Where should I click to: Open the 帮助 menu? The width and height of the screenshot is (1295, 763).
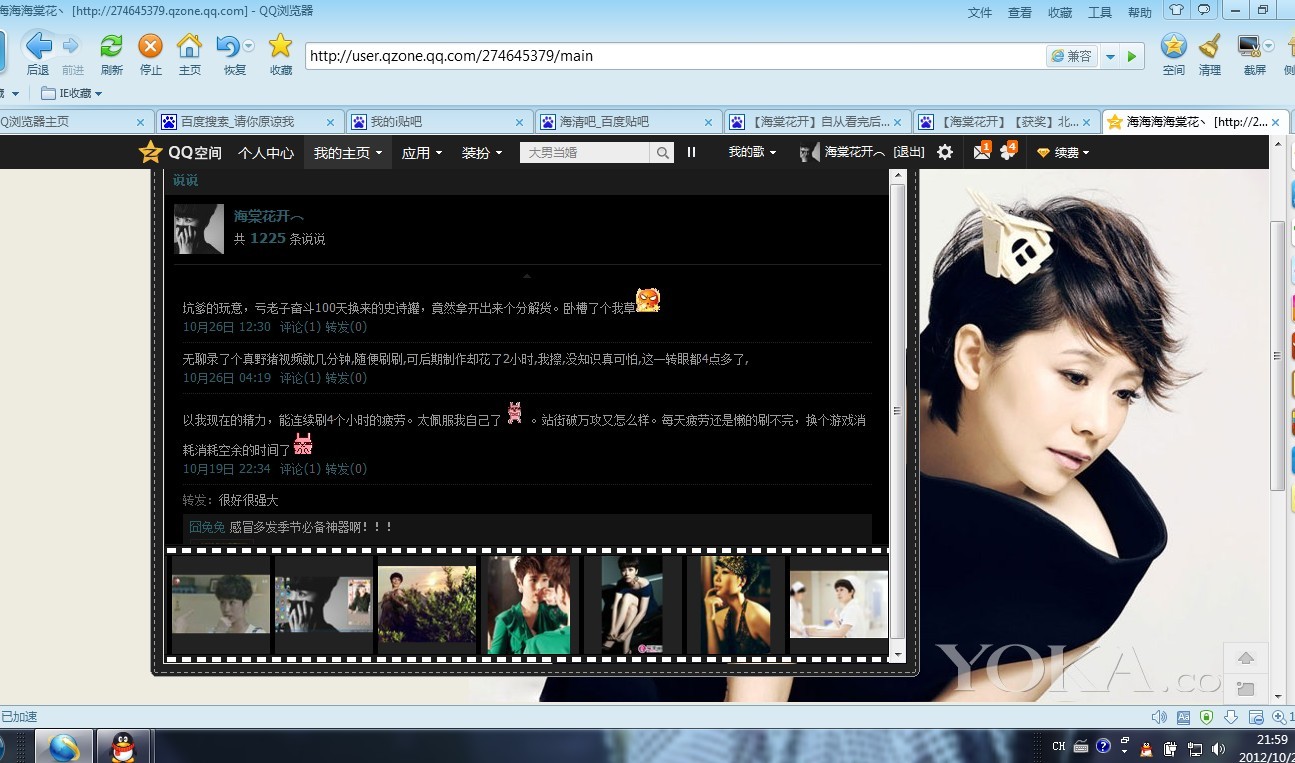(1140, 12)
